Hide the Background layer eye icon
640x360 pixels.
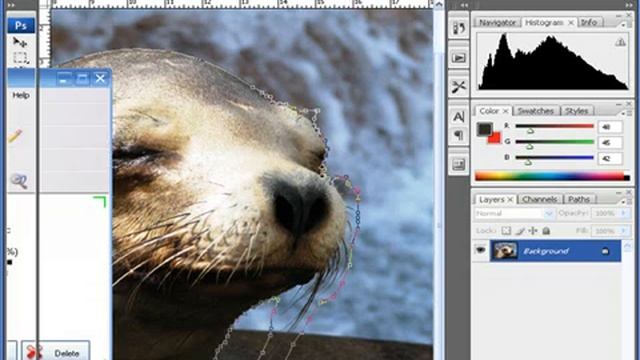[x=480, y=250]
